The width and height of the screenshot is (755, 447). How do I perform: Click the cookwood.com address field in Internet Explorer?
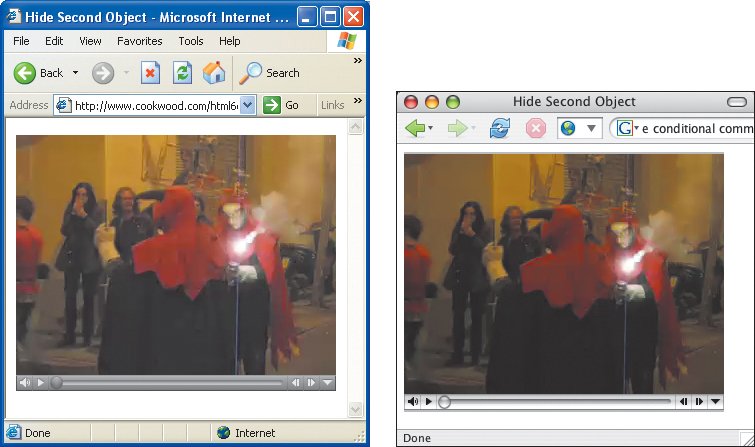coord(156,105)
